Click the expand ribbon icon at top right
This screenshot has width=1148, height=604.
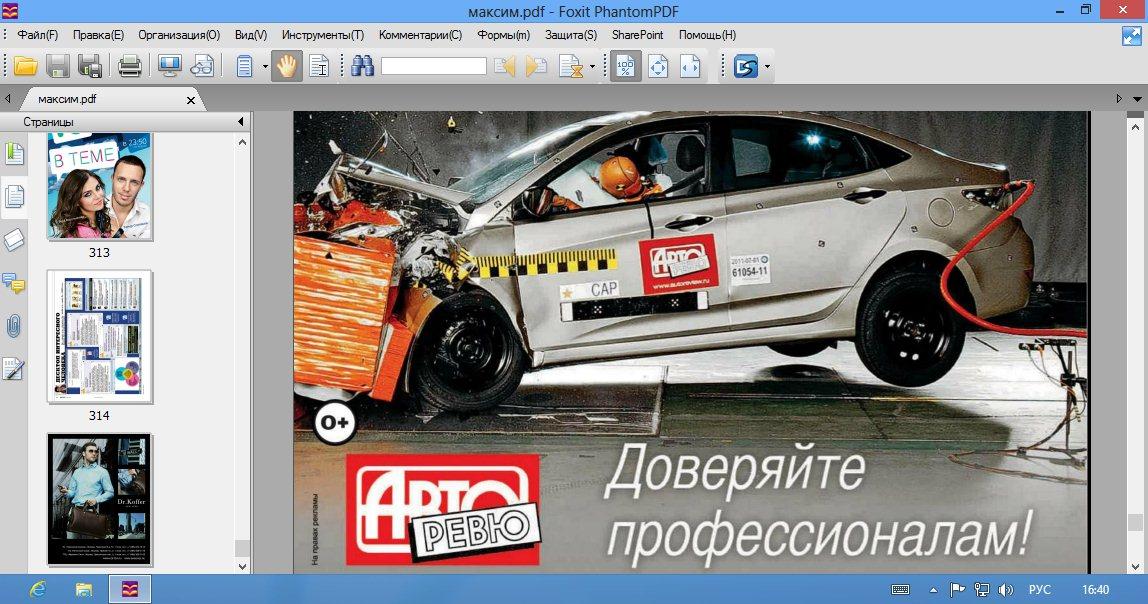pyautogui.click(x=1132, y=35)
